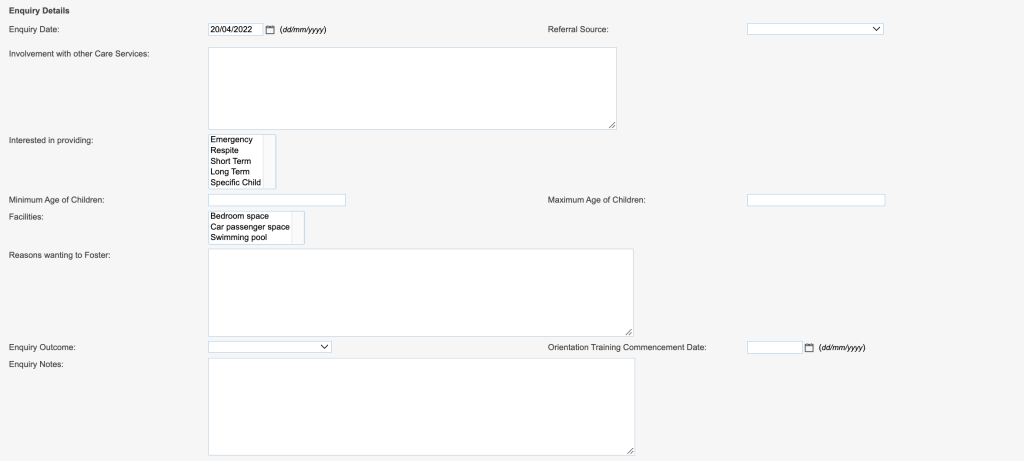Click the Enquiry Date text field
Image resolution: width=1024 pixels, height=461 pixels.
click(236, 29)
